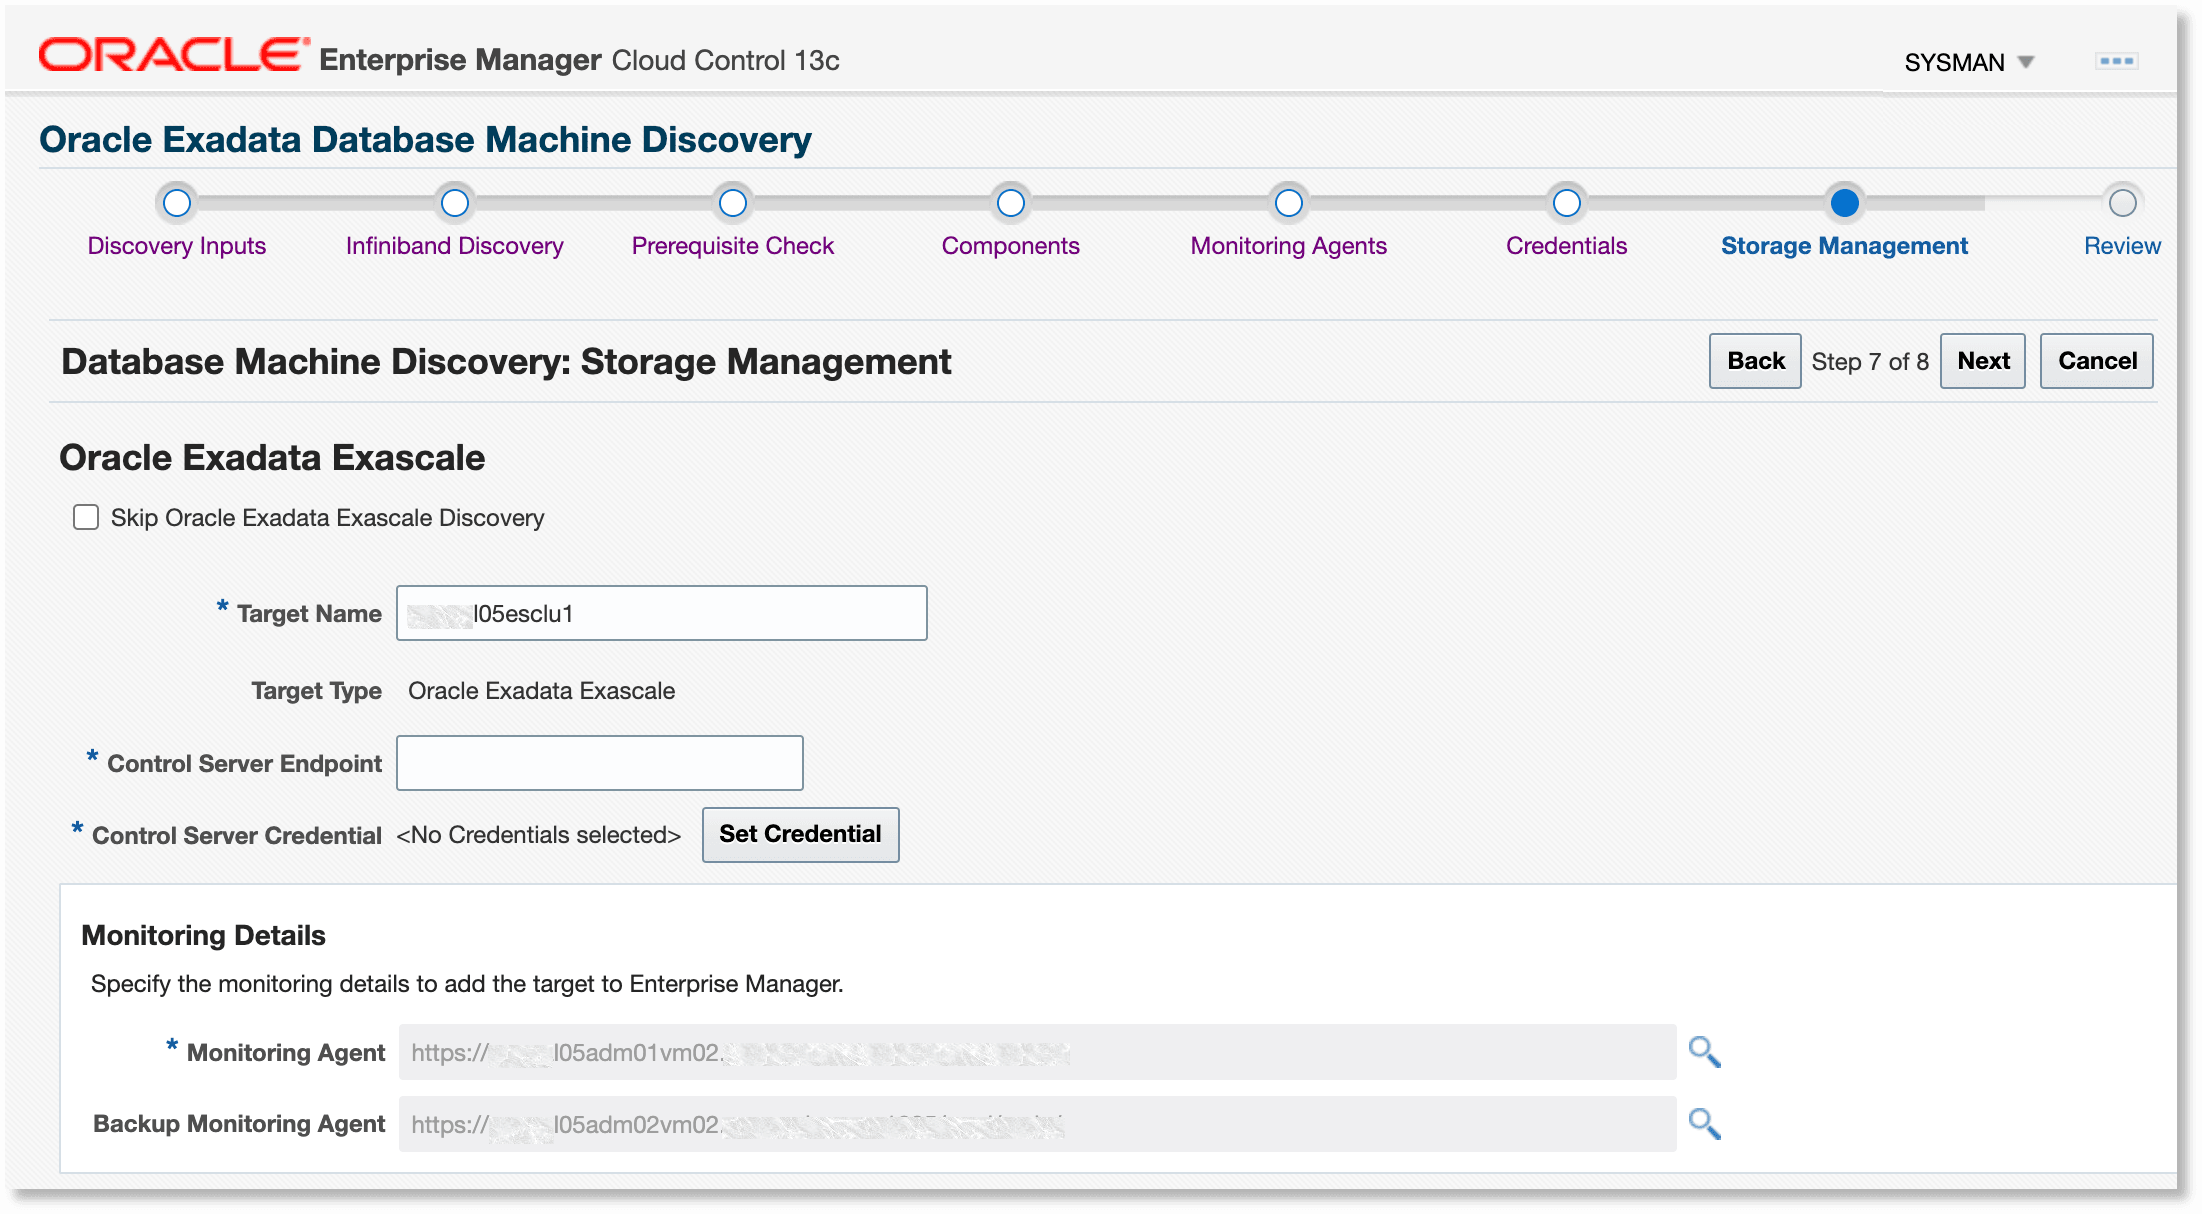Open the ellipsis menu in the top-right corner
The width and height of the screenshot is (2202, 1214).
pyautogui.click(x=2117, y=61)
